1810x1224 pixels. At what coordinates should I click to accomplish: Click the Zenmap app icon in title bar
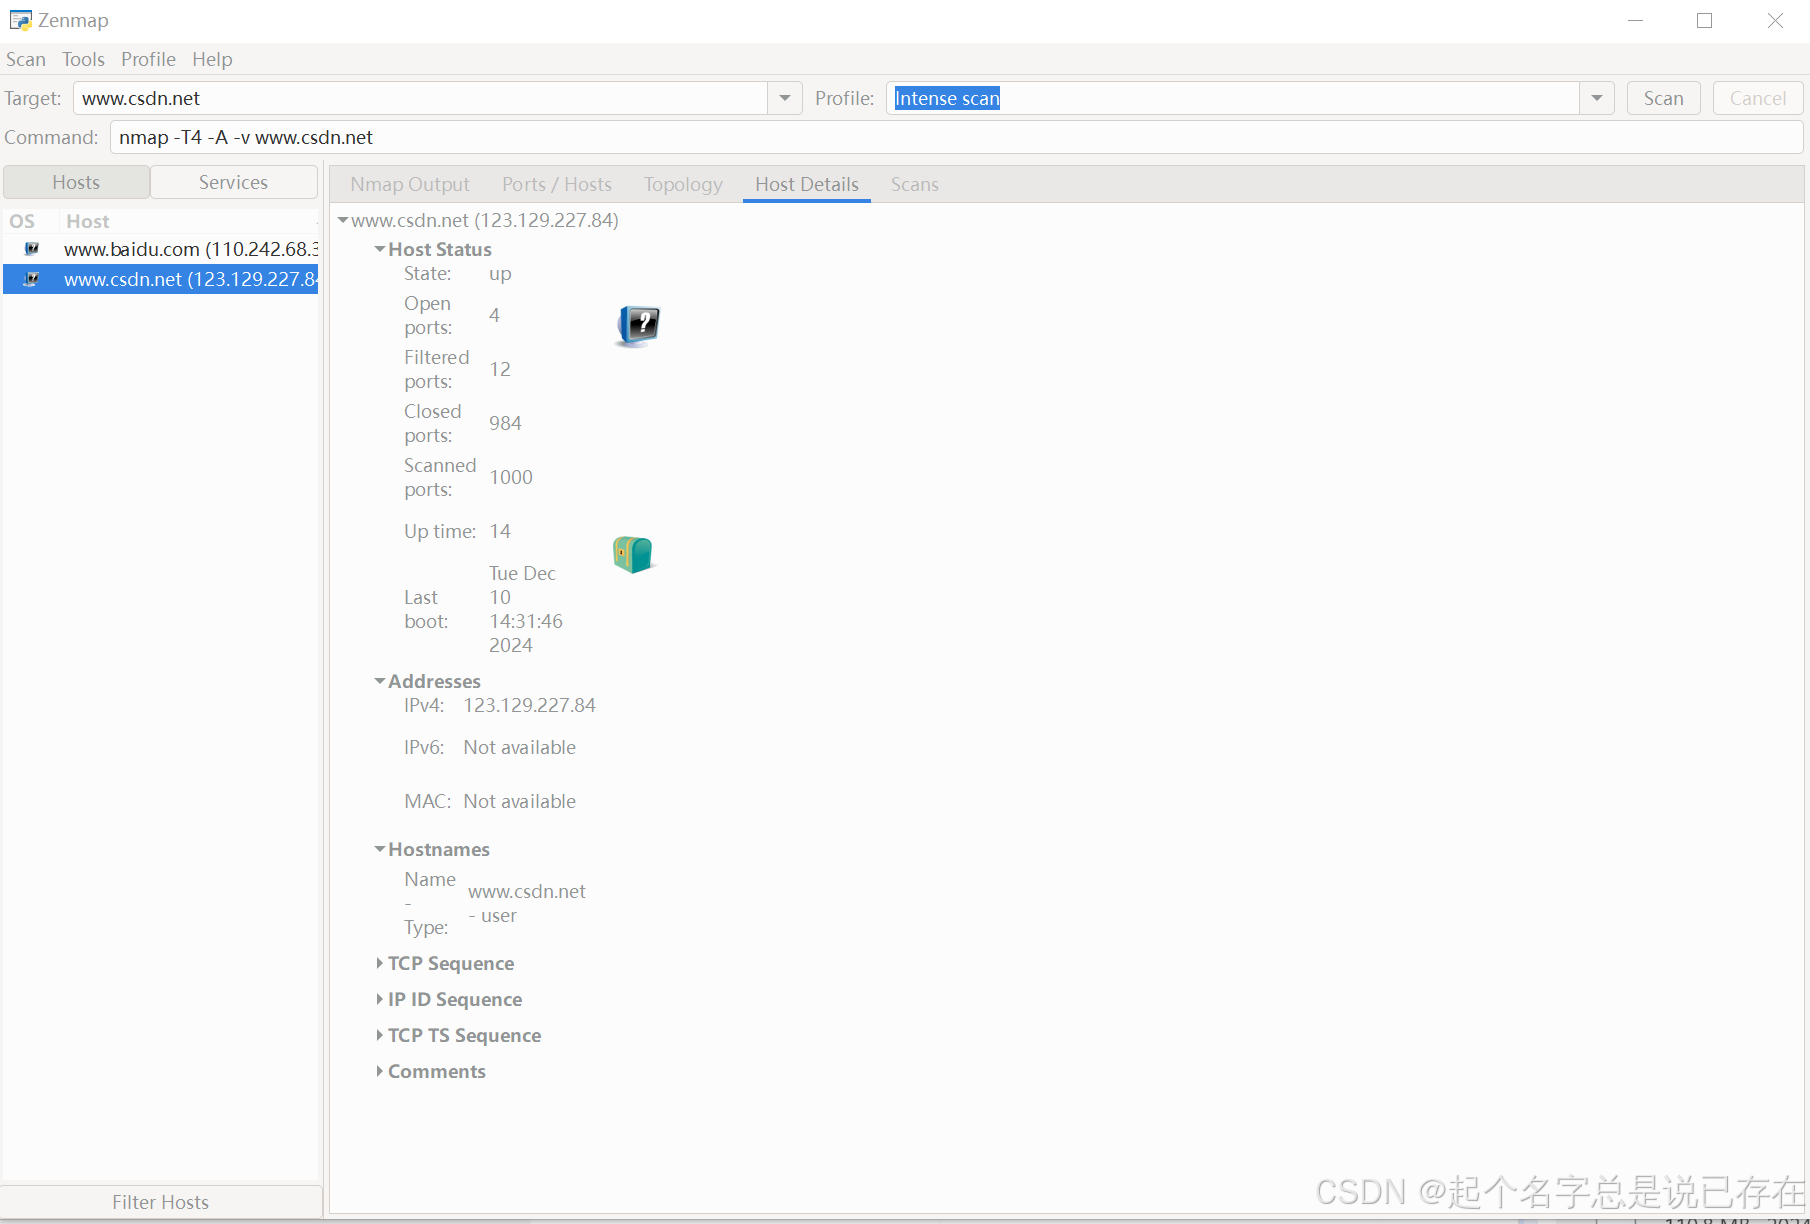click(x=20, y=20)
